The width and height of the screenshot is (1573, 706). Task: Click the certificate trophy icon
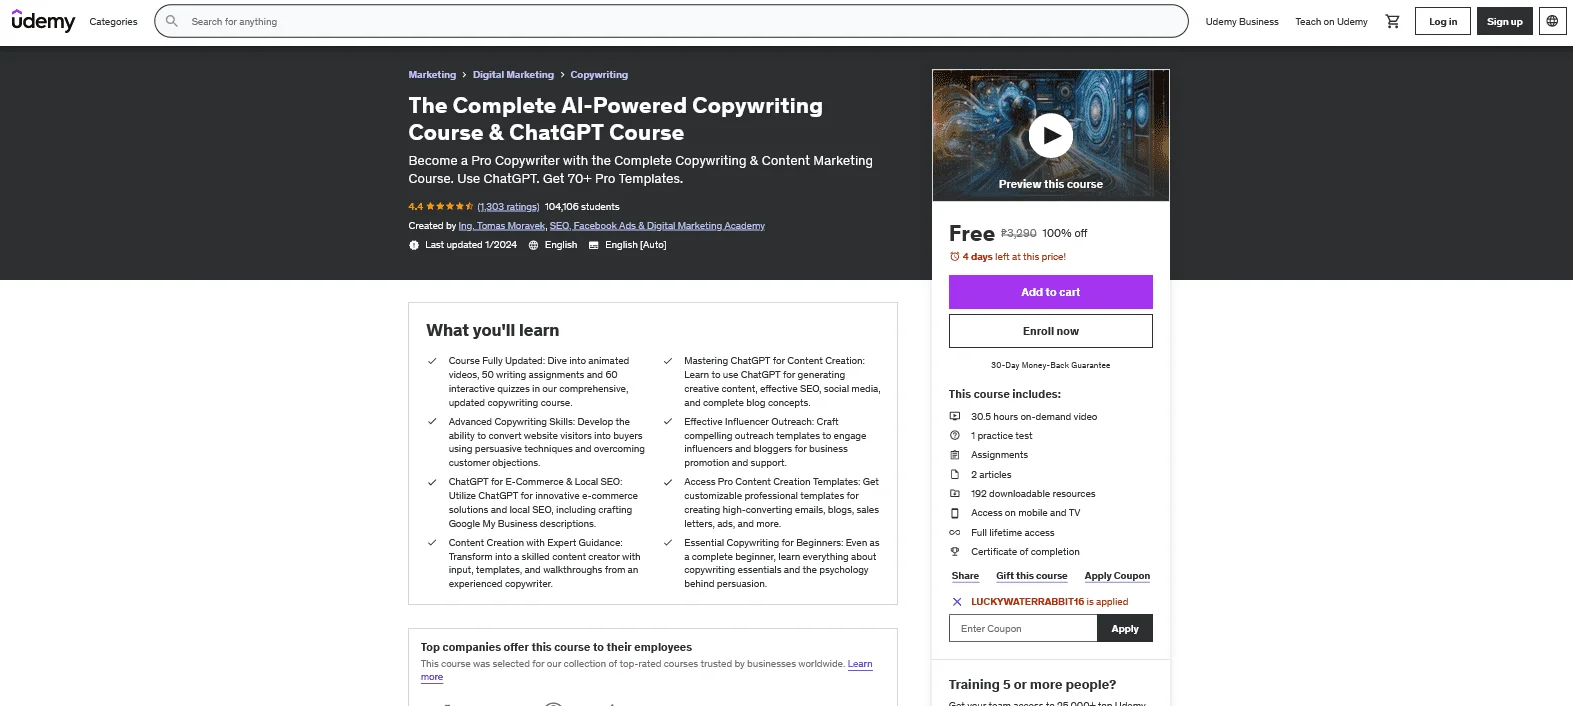tap(955, 551)
